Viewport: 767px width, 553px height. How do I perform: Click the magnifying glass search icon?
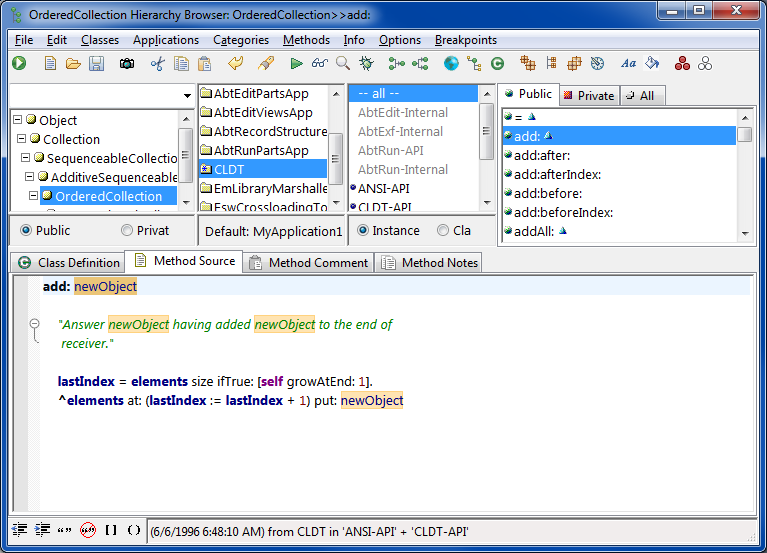pyautogui.click(x=343, y=64)
